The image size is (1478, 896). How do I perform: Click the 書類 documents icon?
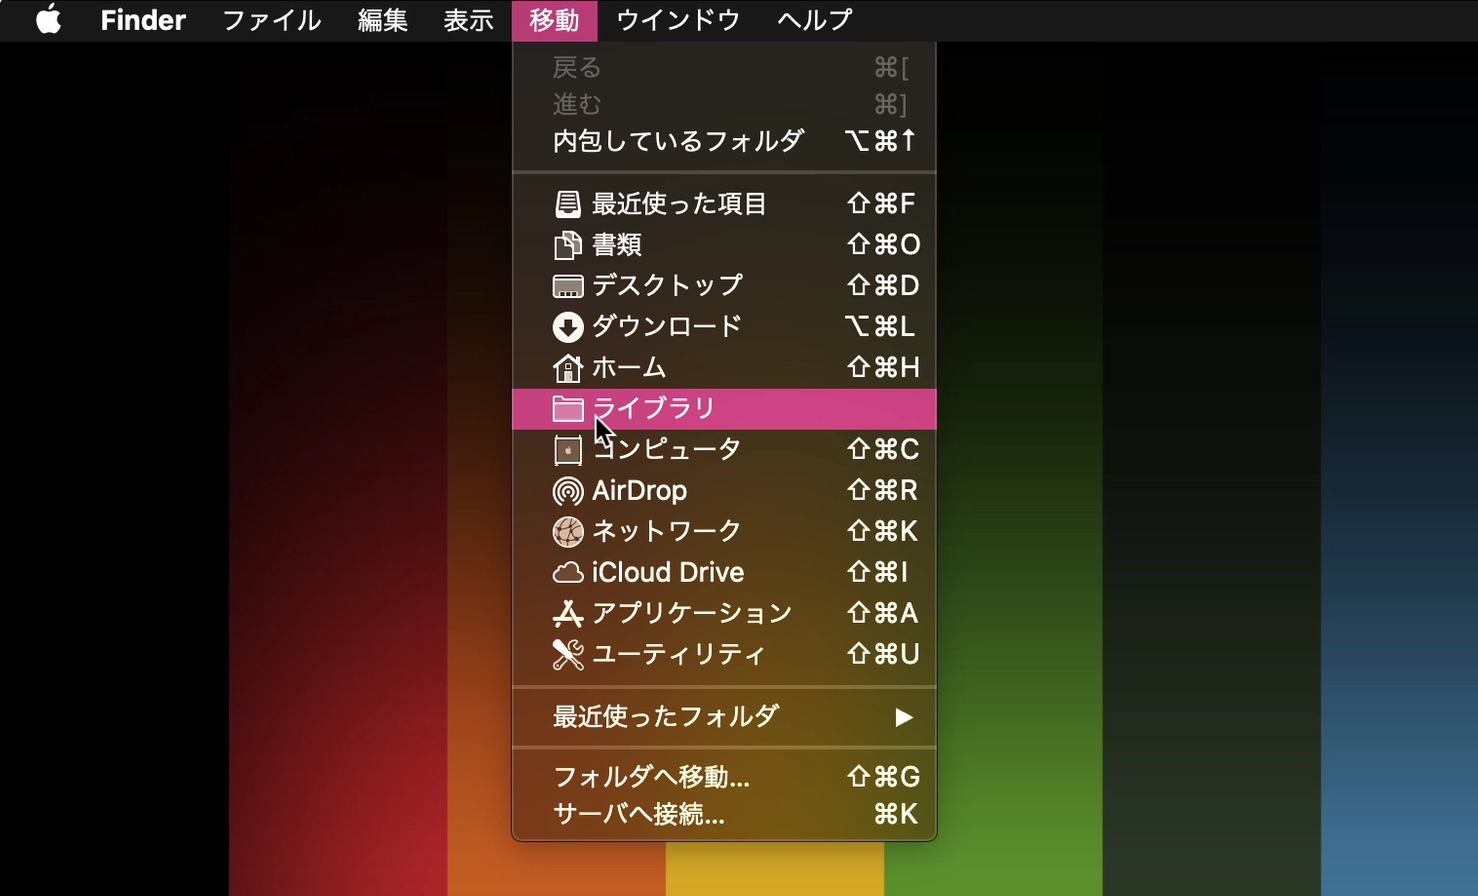(567, 245)
